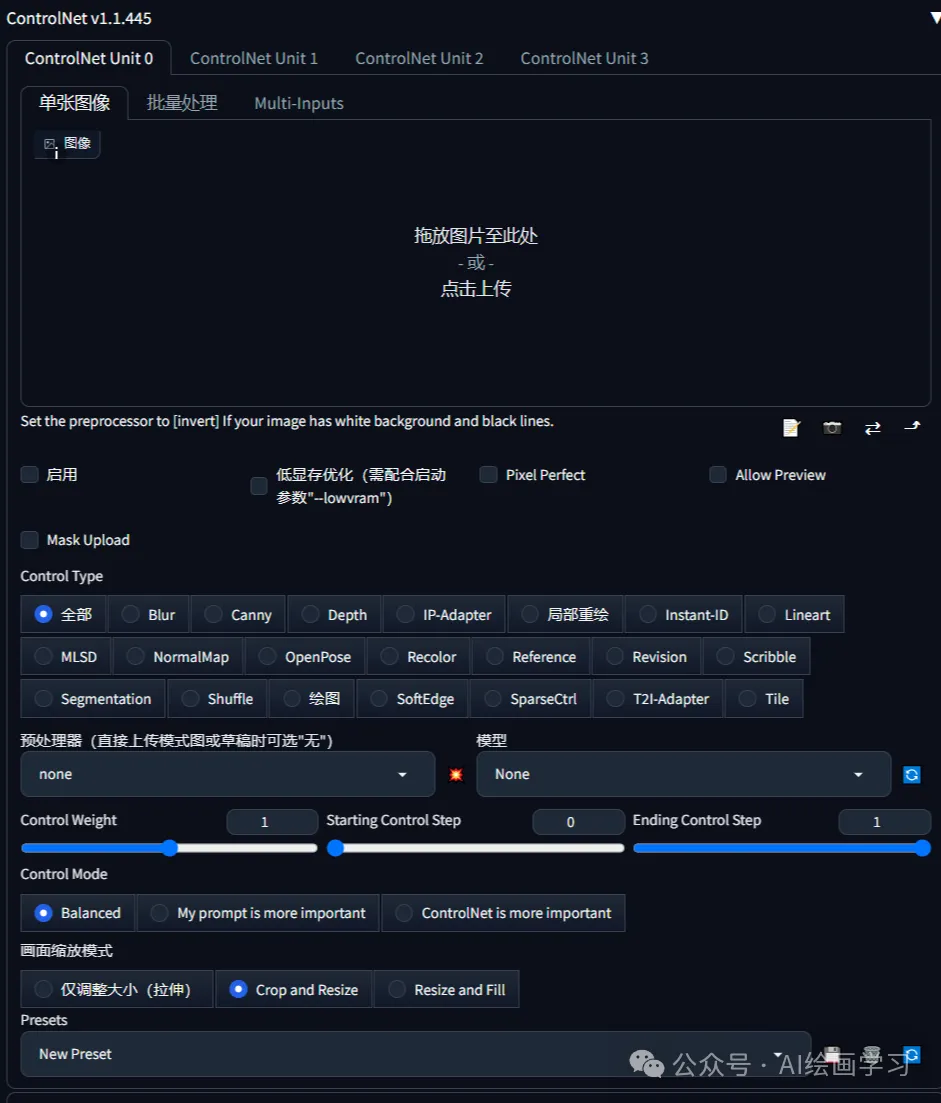
Task: Open the camera to capture webcam input
Action: point(832,427)
